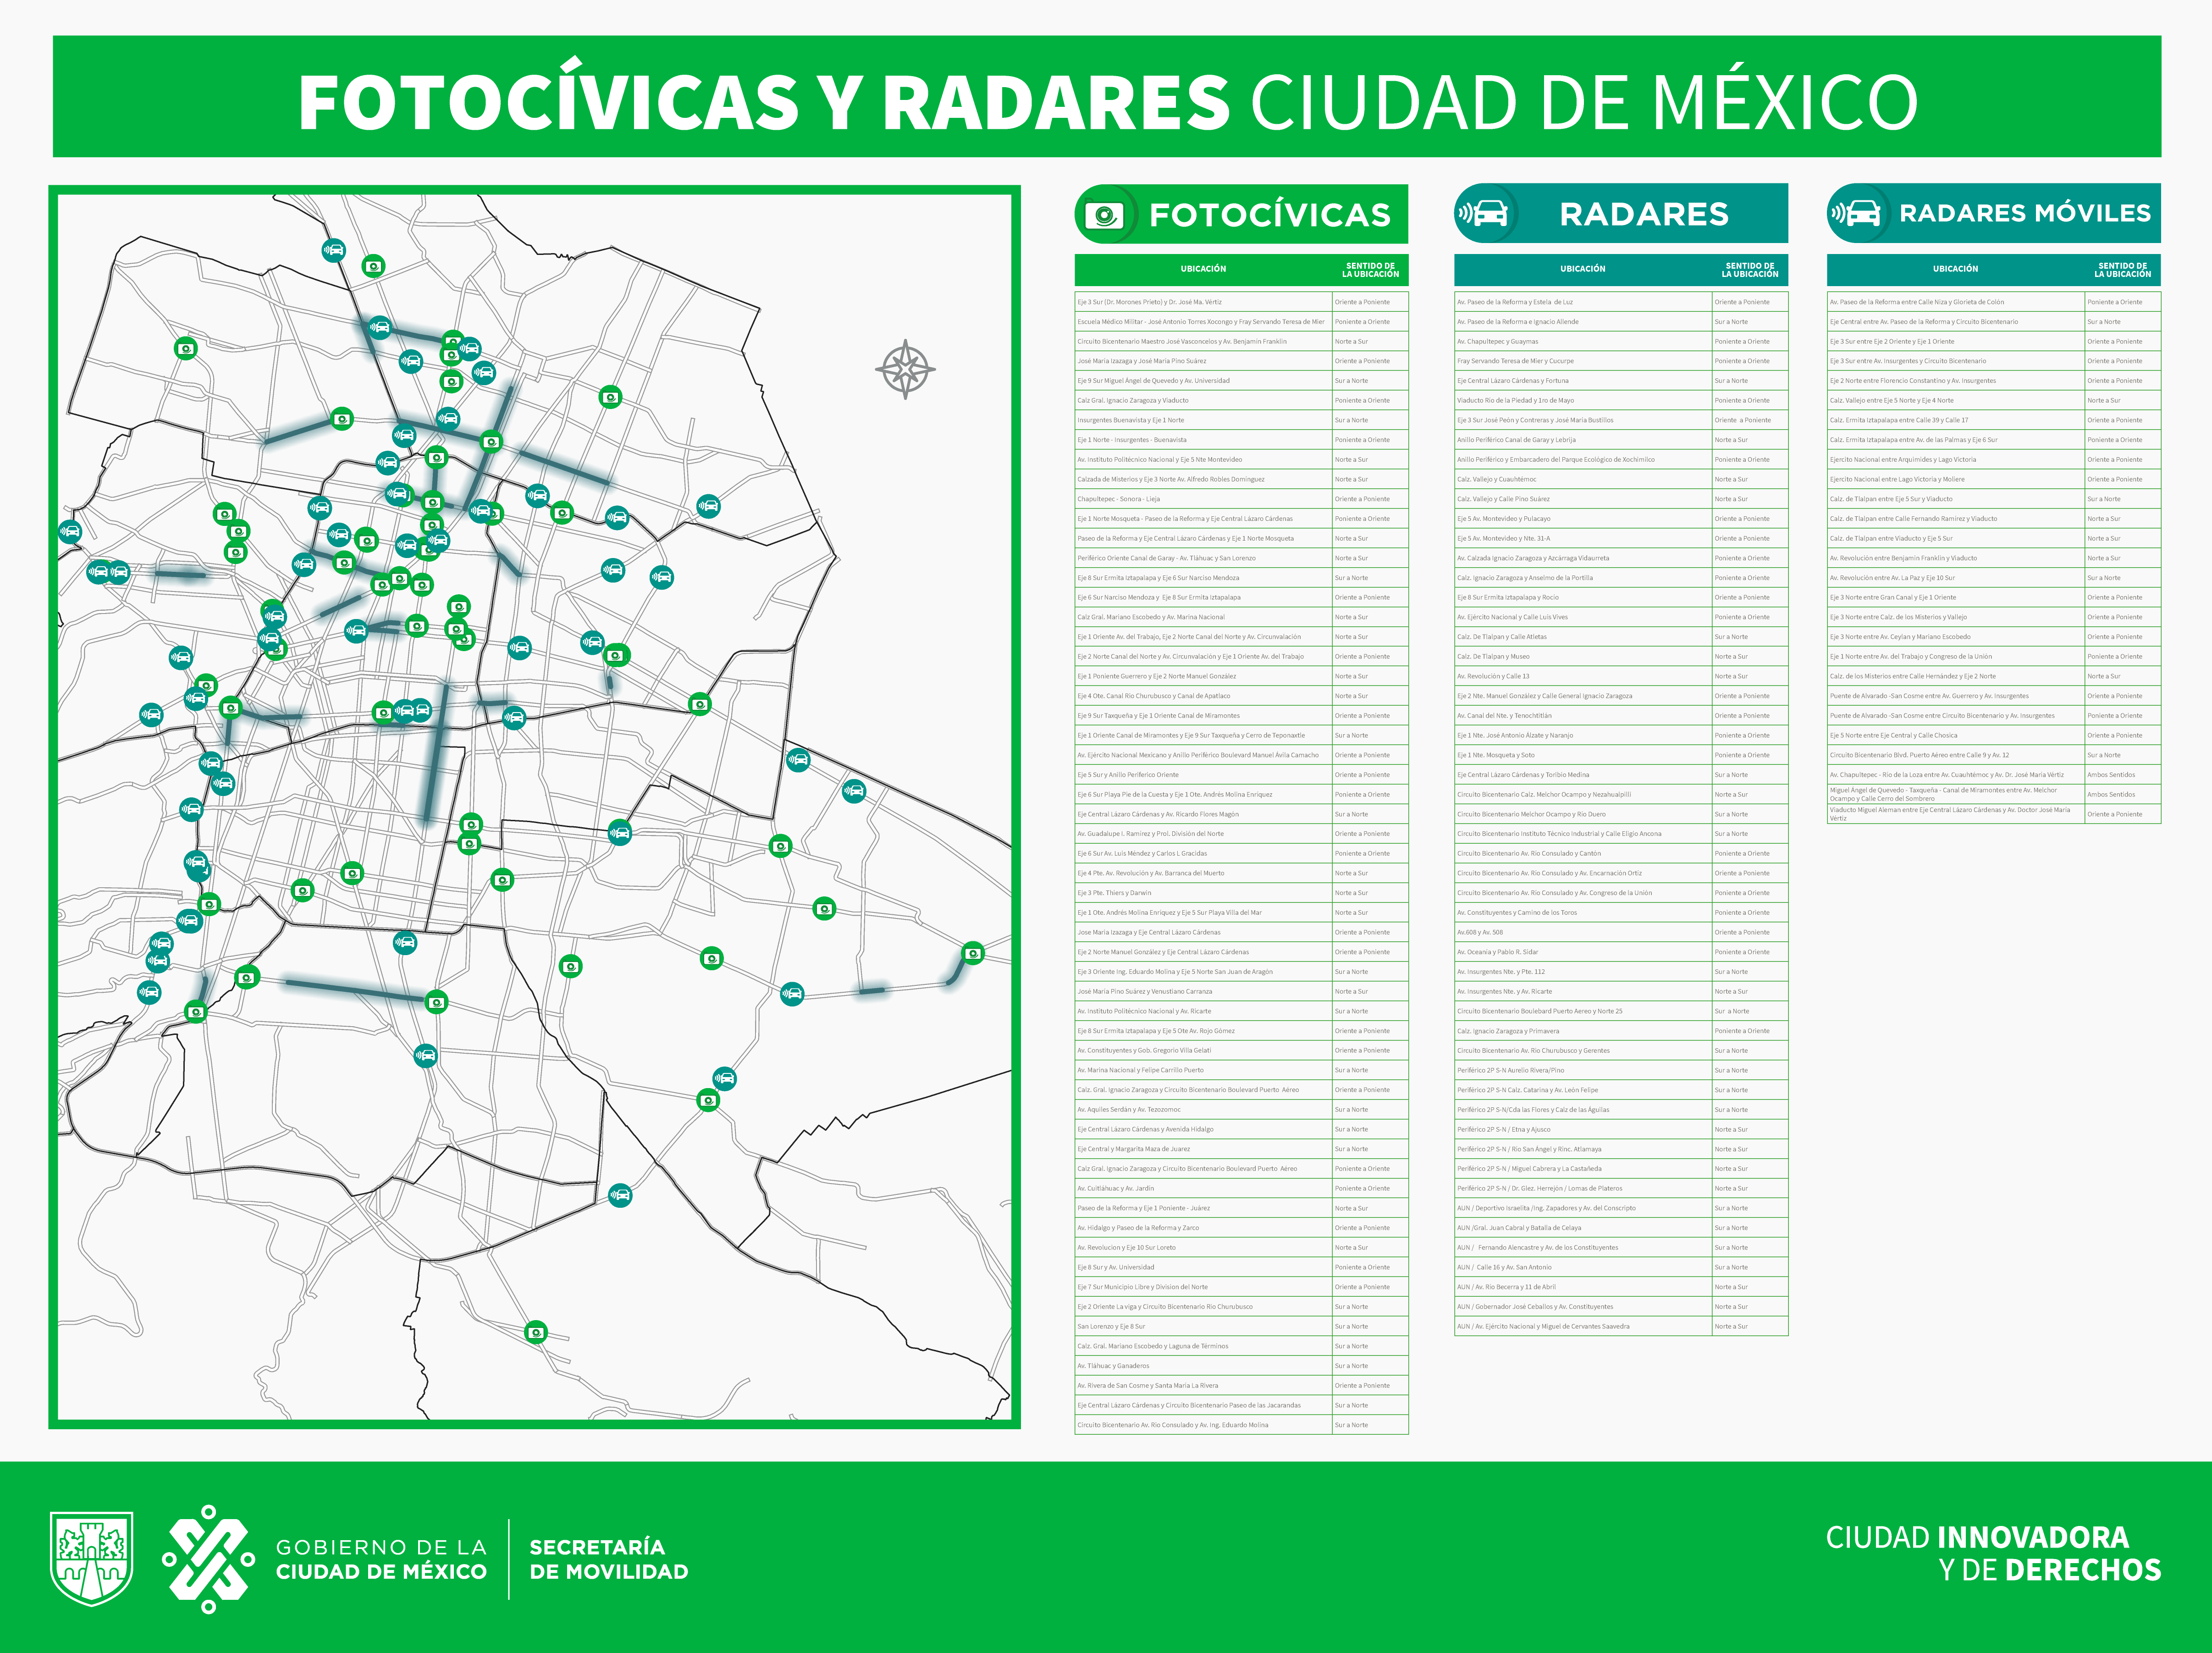
Task: Select mobile radar row Reforma entre Calle Niza y Glorieta de Colón
Action: point(1994,302)
